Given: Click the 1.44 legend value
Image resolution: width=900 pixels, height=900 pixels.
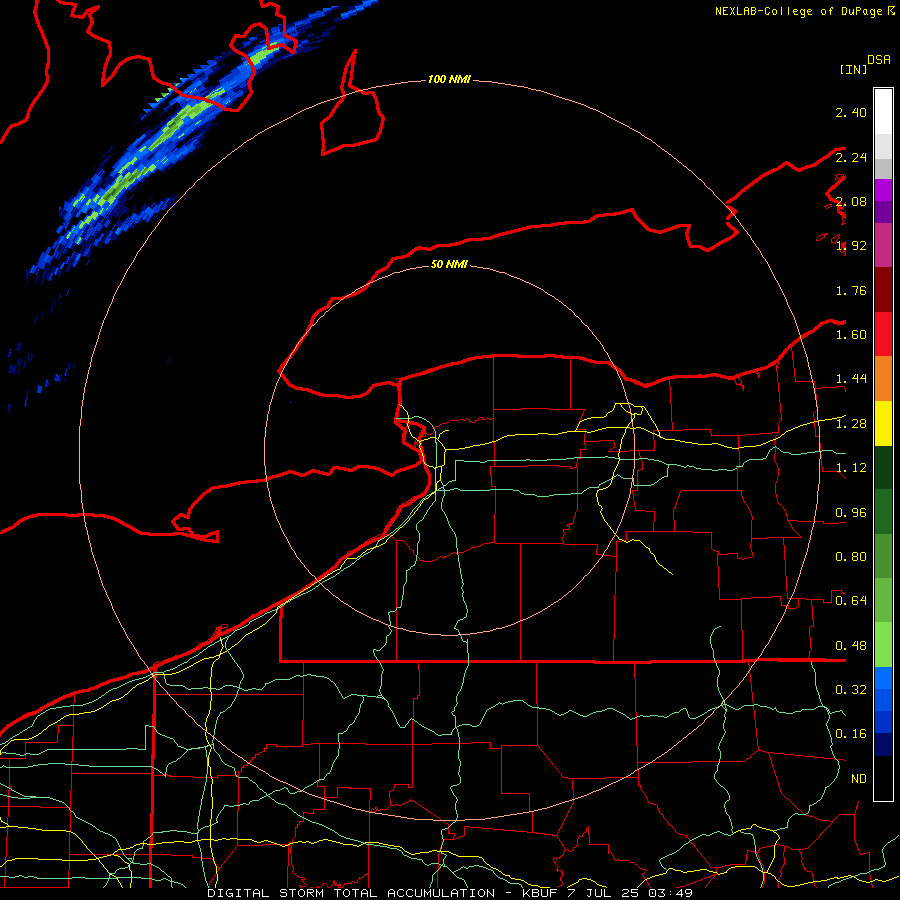Looking at the screenshot, I should pyautogui.click(x=851, y=379).
